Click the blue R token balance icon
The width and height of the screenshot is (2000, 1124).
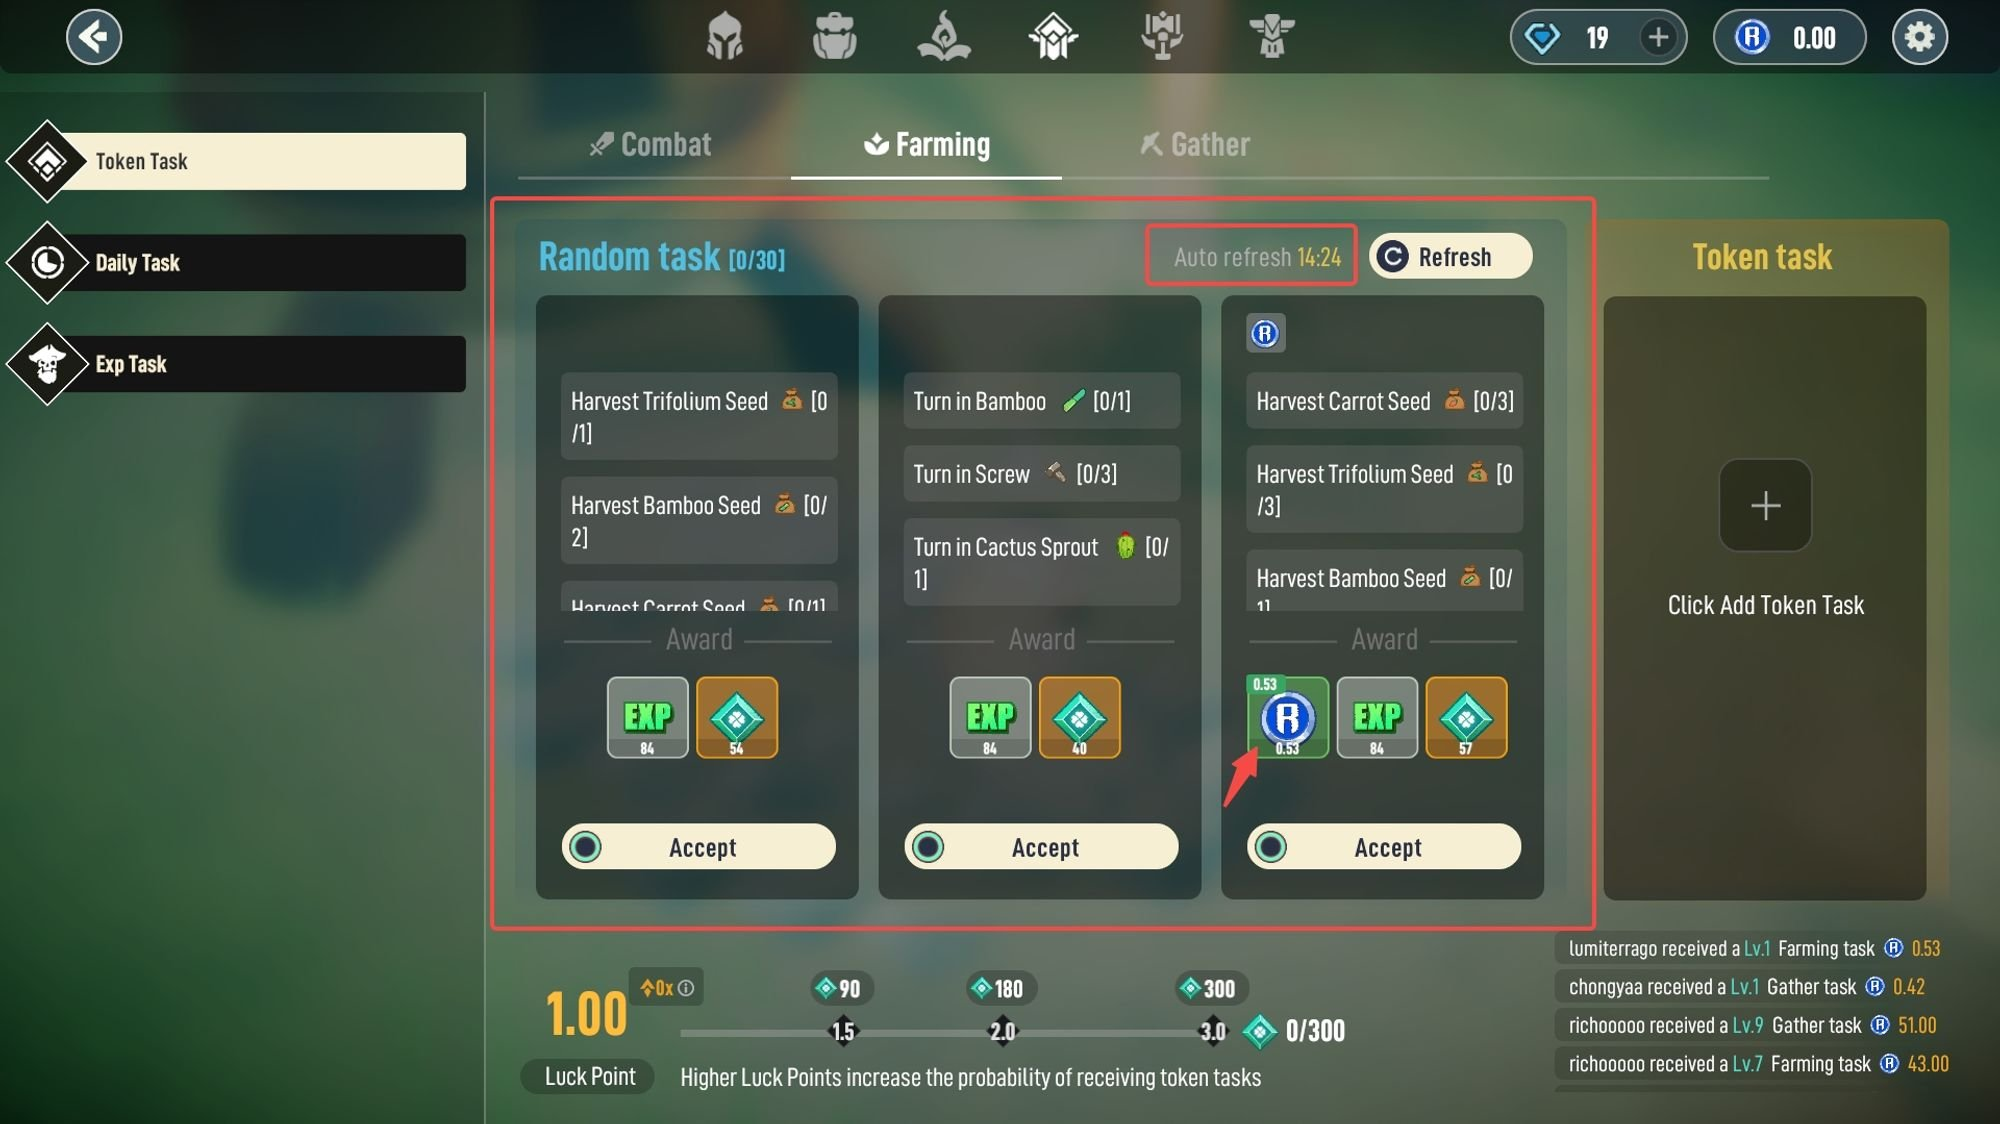[x=1752, y=38]
